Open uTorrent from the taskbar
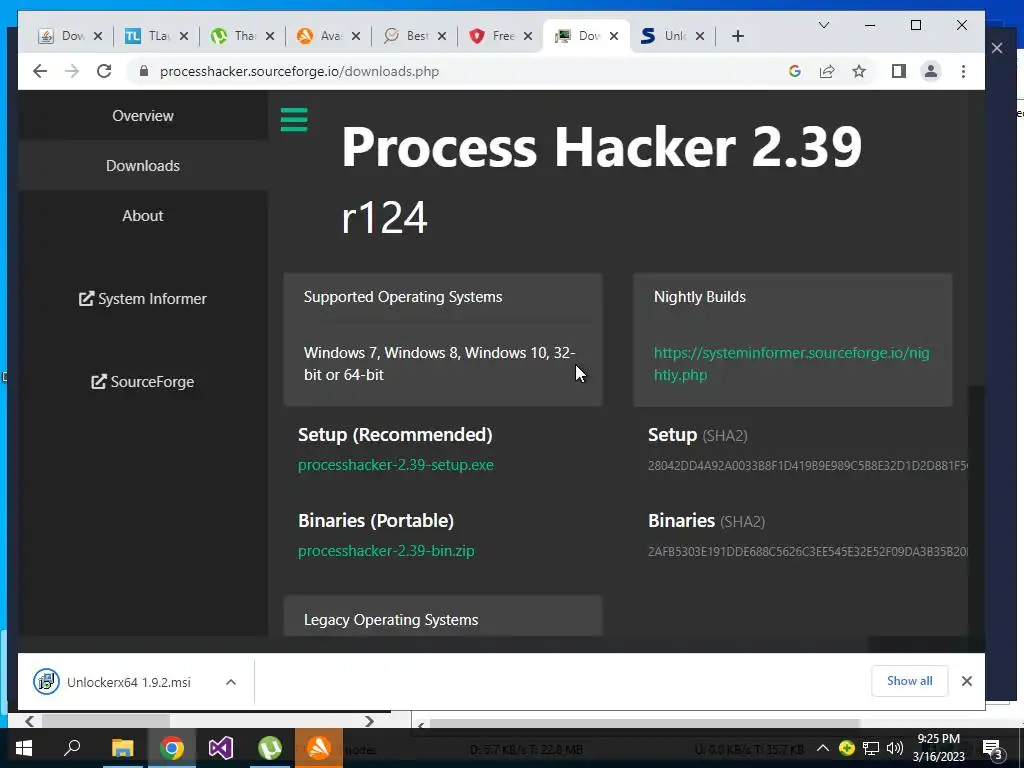The image size is (1024, 768). pos(270,748)
